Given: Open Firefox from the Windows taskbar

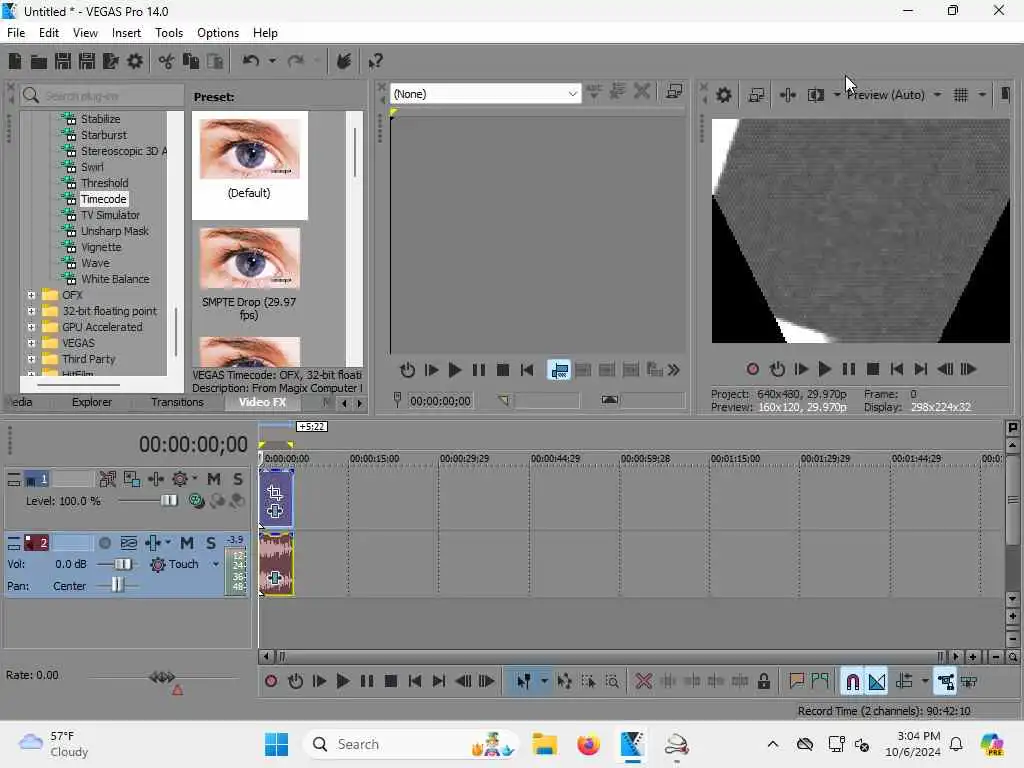Looking at the screenshot, I should [588, 744].
